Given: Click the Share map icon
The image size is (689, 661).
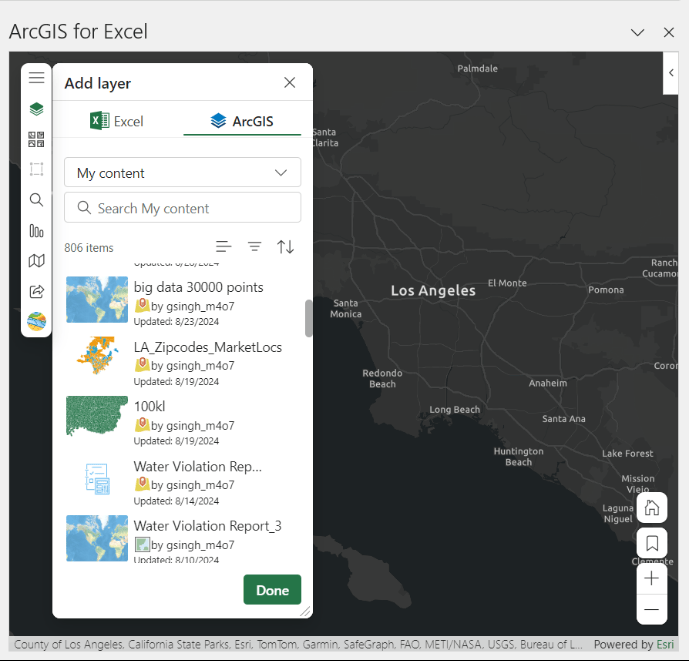Looking at the screenshot, I should (x=36, y=291).
